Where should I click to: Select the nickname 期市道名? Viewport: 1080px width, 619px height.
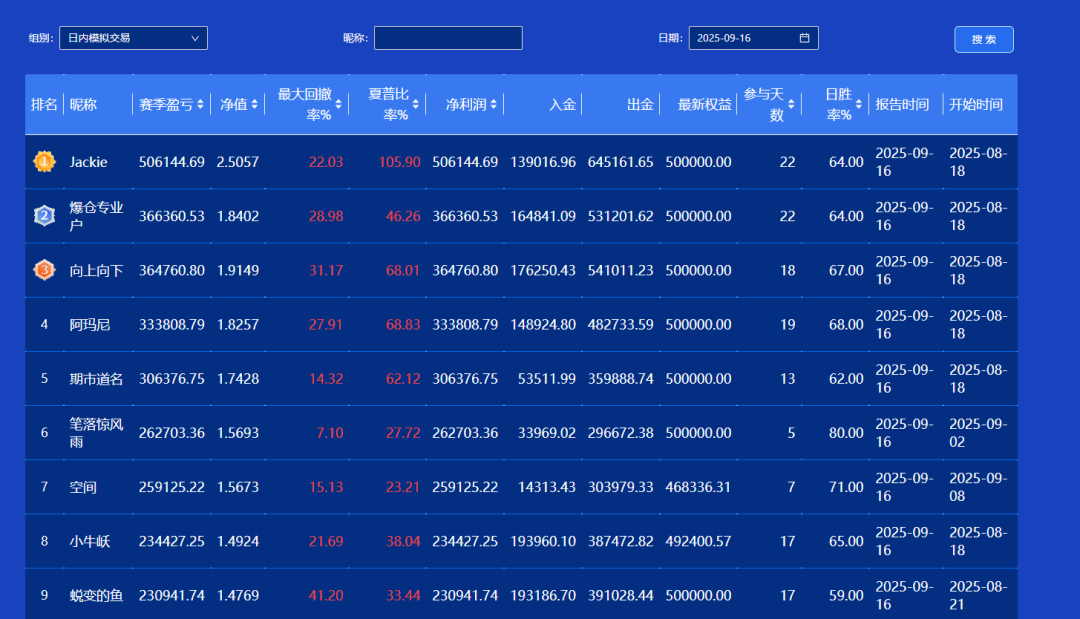(96, 379)
